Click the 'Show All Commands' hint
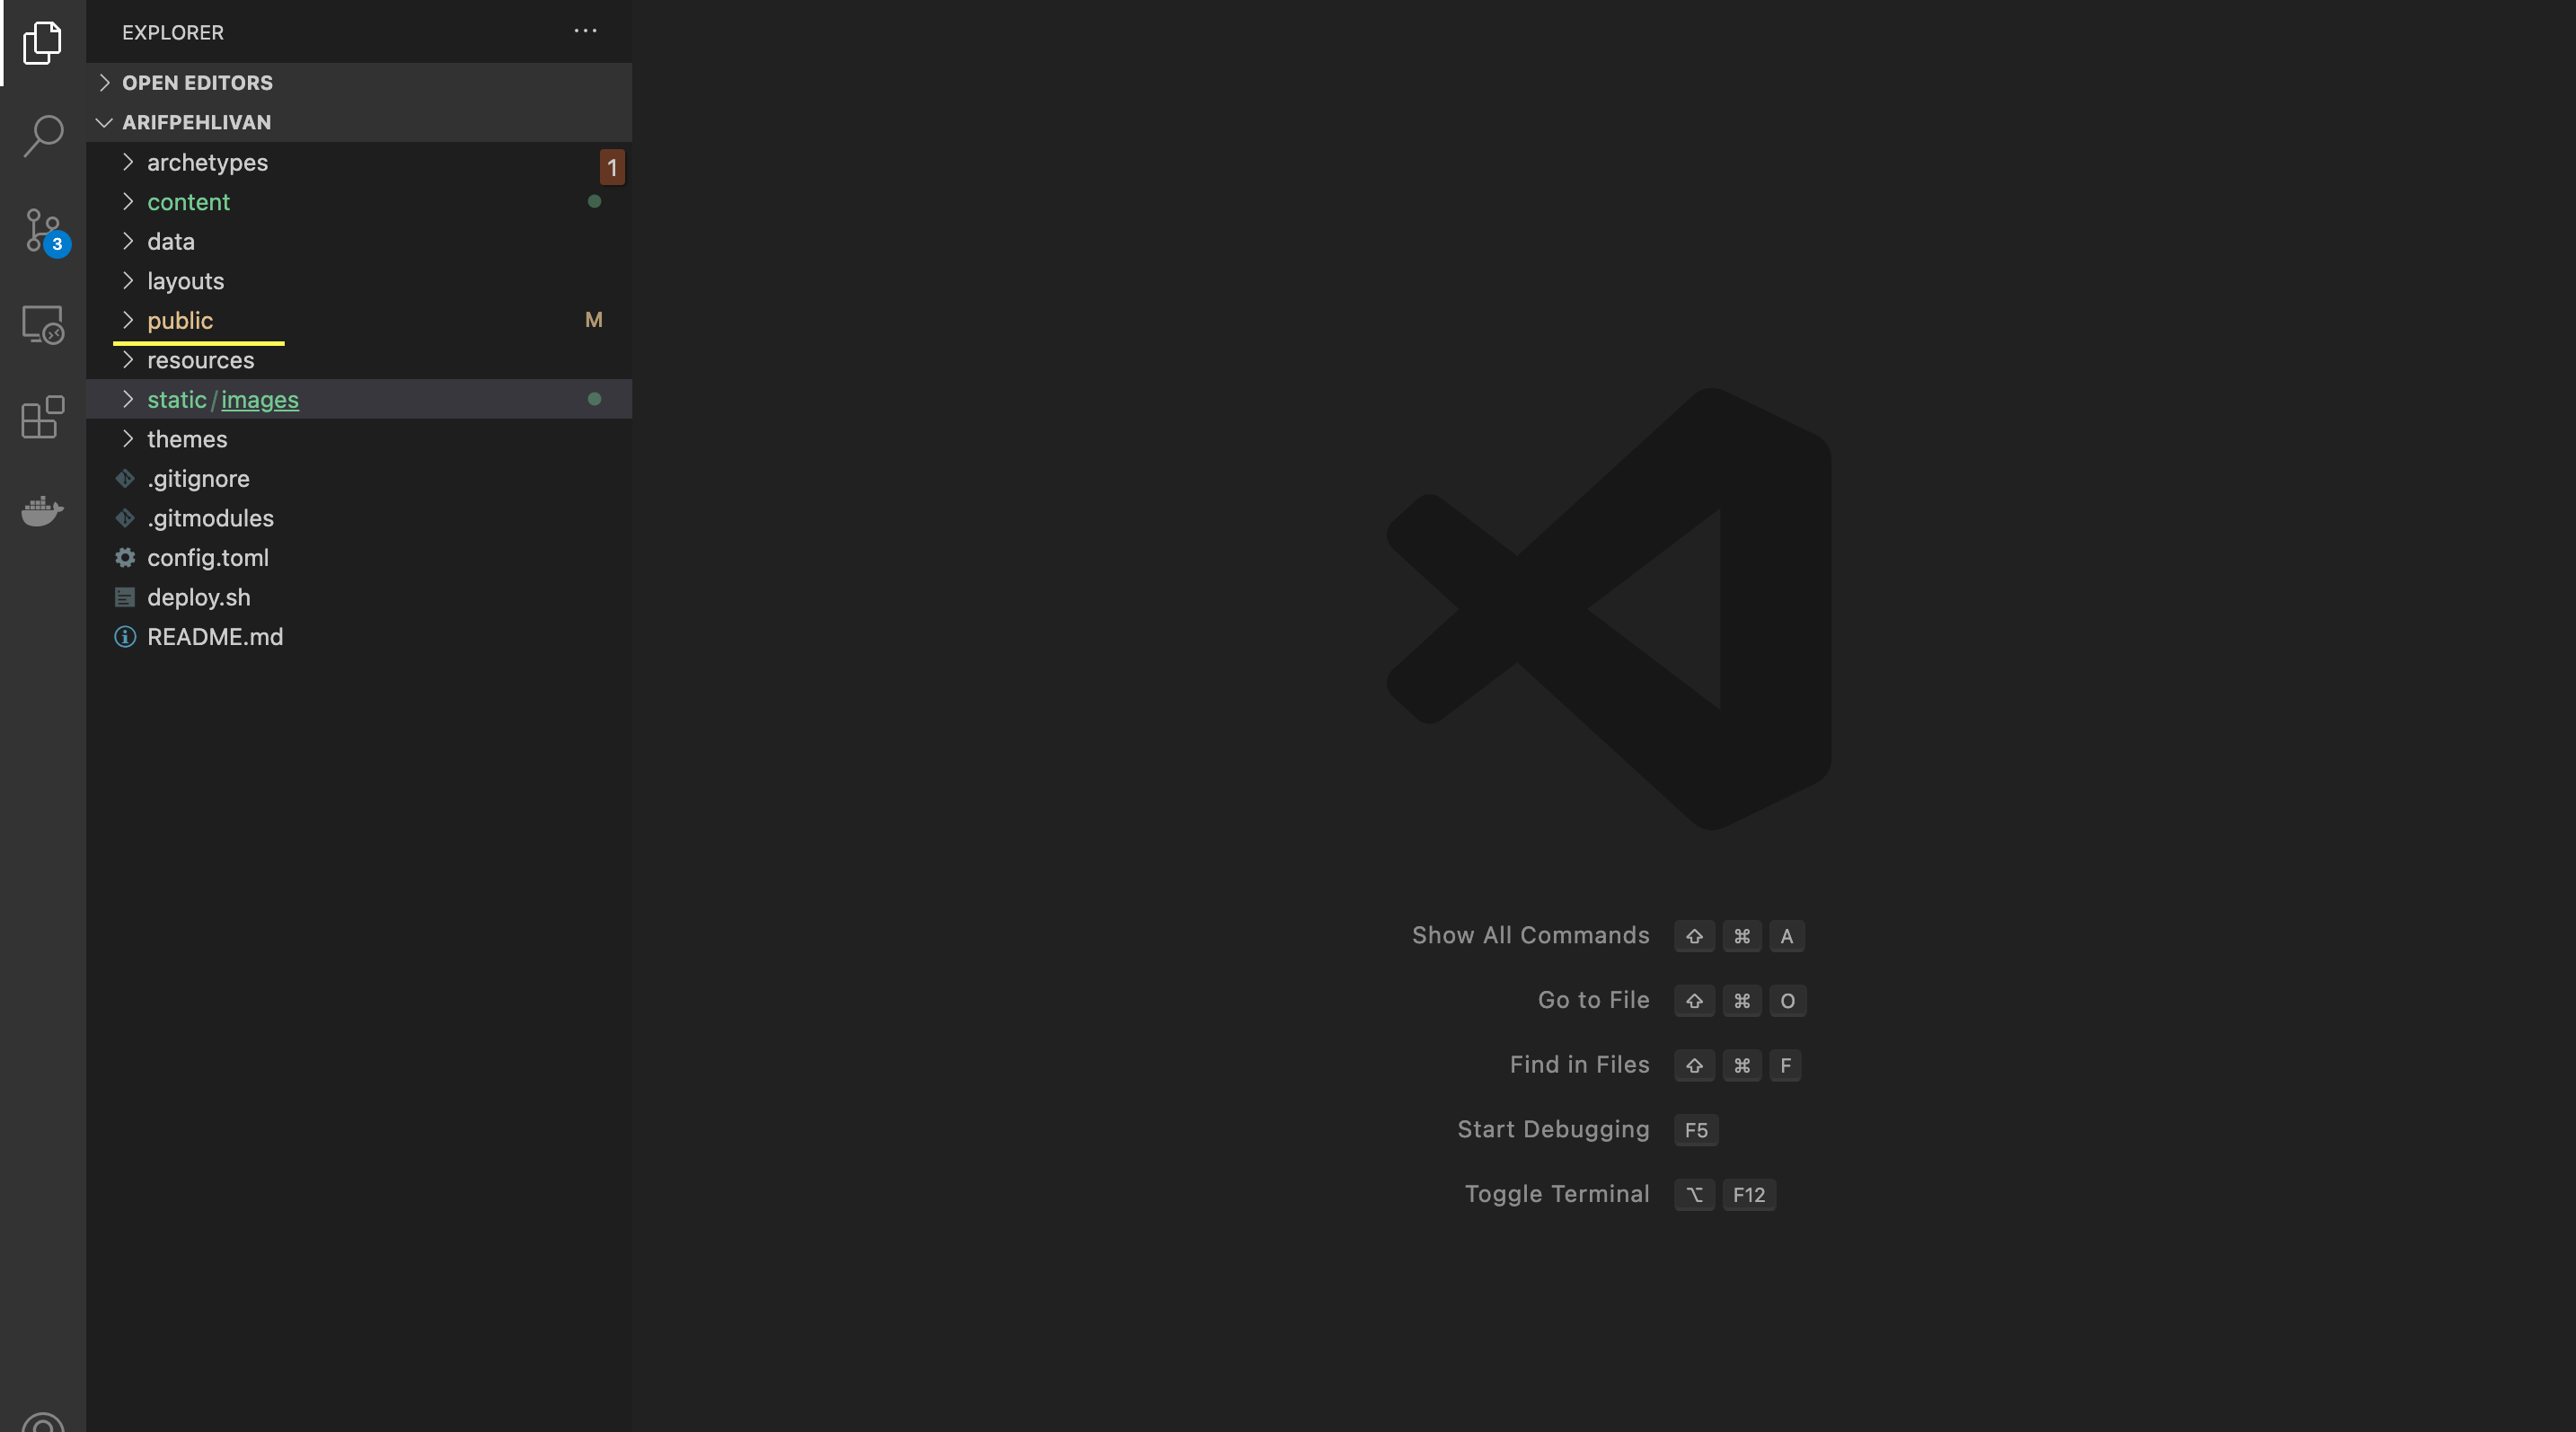This screenshot has height=1432, width=2576. (1530, 936)
